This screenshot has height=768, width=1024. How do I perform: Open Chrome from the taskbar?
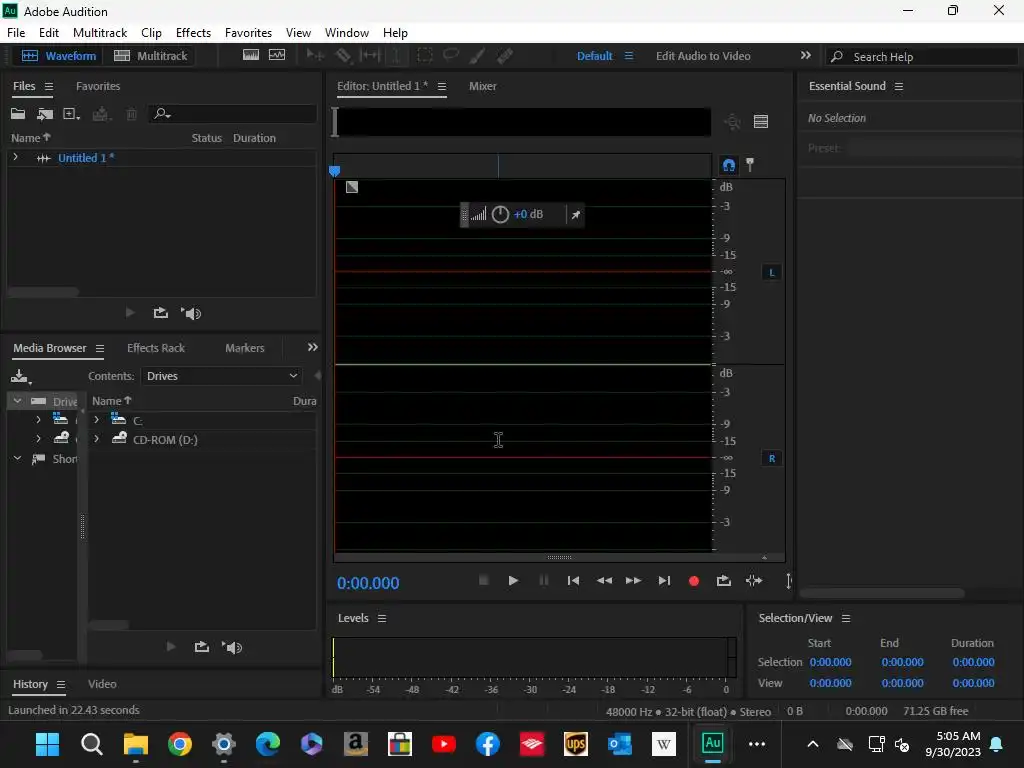(x=180, y=744)
